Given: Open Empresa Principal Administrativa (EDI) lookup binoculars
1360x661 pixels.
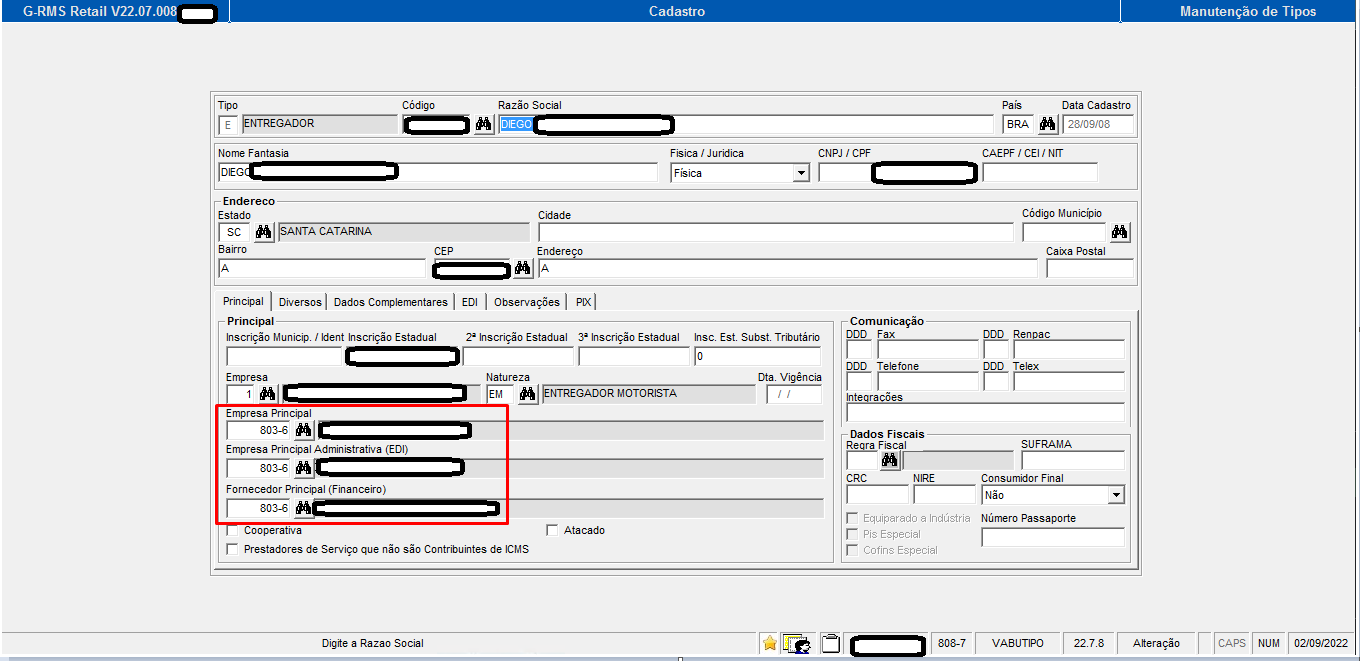Looking at the screenshot, I should pyautogui.click(x=303, y=468).
